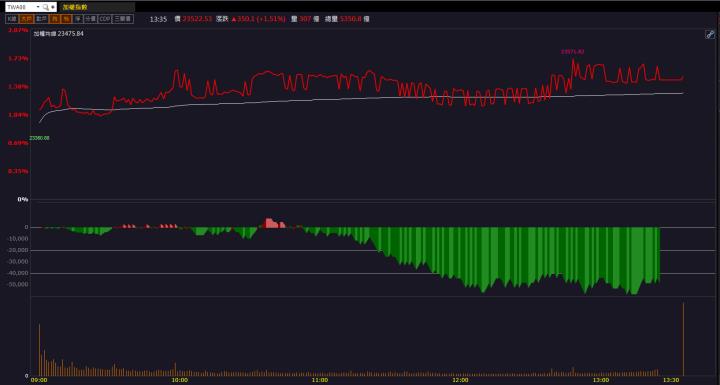
Task: Click the link icon at chart top-right
Action: pyautogui.click(x=709, y=34)
